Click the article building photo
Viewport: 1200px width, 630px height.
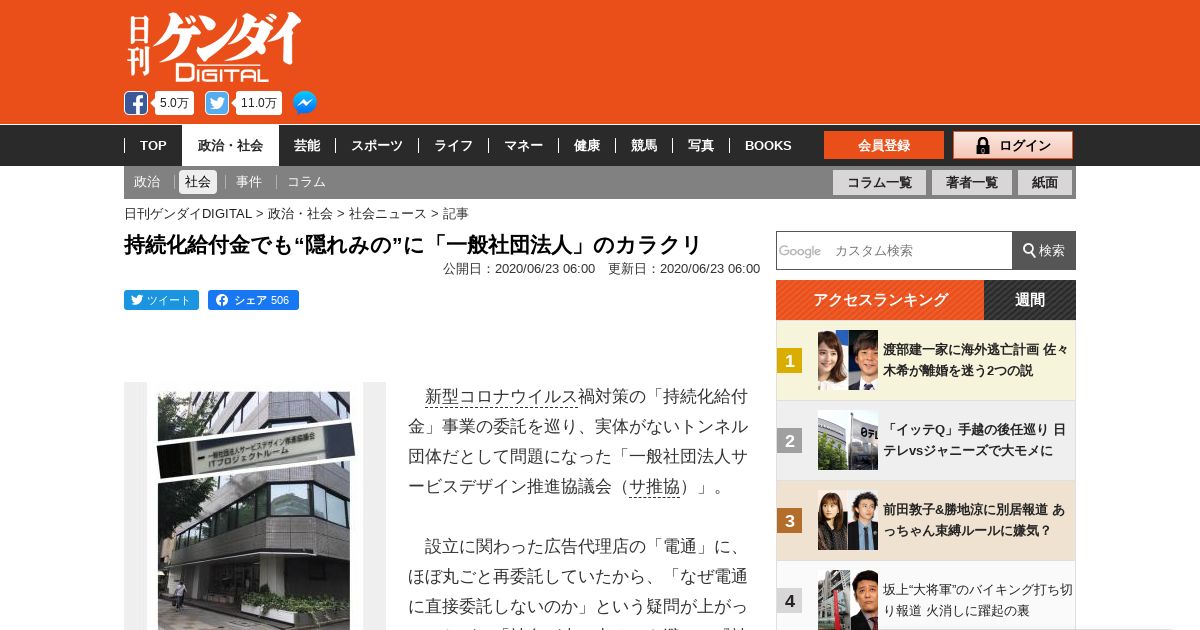pyautogui.click(x=255, y=506)
